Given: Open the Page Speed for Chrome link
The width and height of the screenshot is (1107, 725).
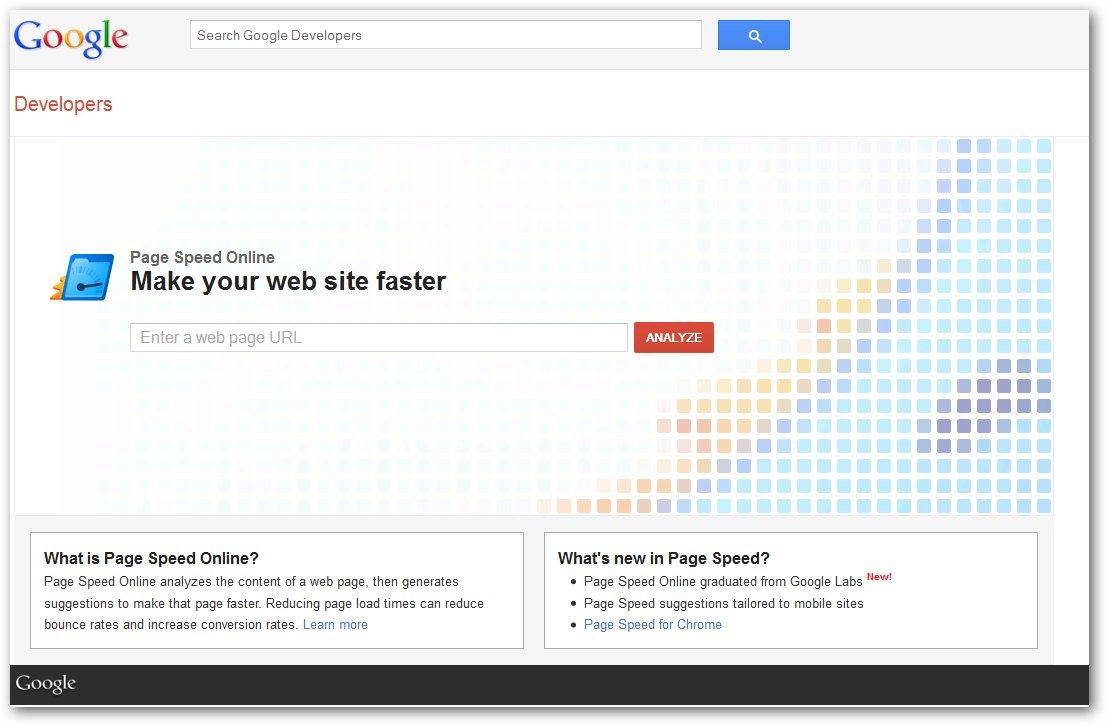Looking at the screenshot, I should (x=652, y=624).
